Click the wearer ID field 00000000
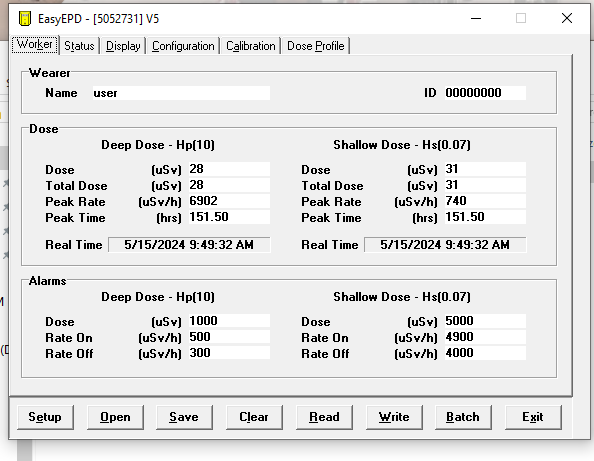Image resolution: width=594 pixels, height=461 pixels. (x=485, y=93)
